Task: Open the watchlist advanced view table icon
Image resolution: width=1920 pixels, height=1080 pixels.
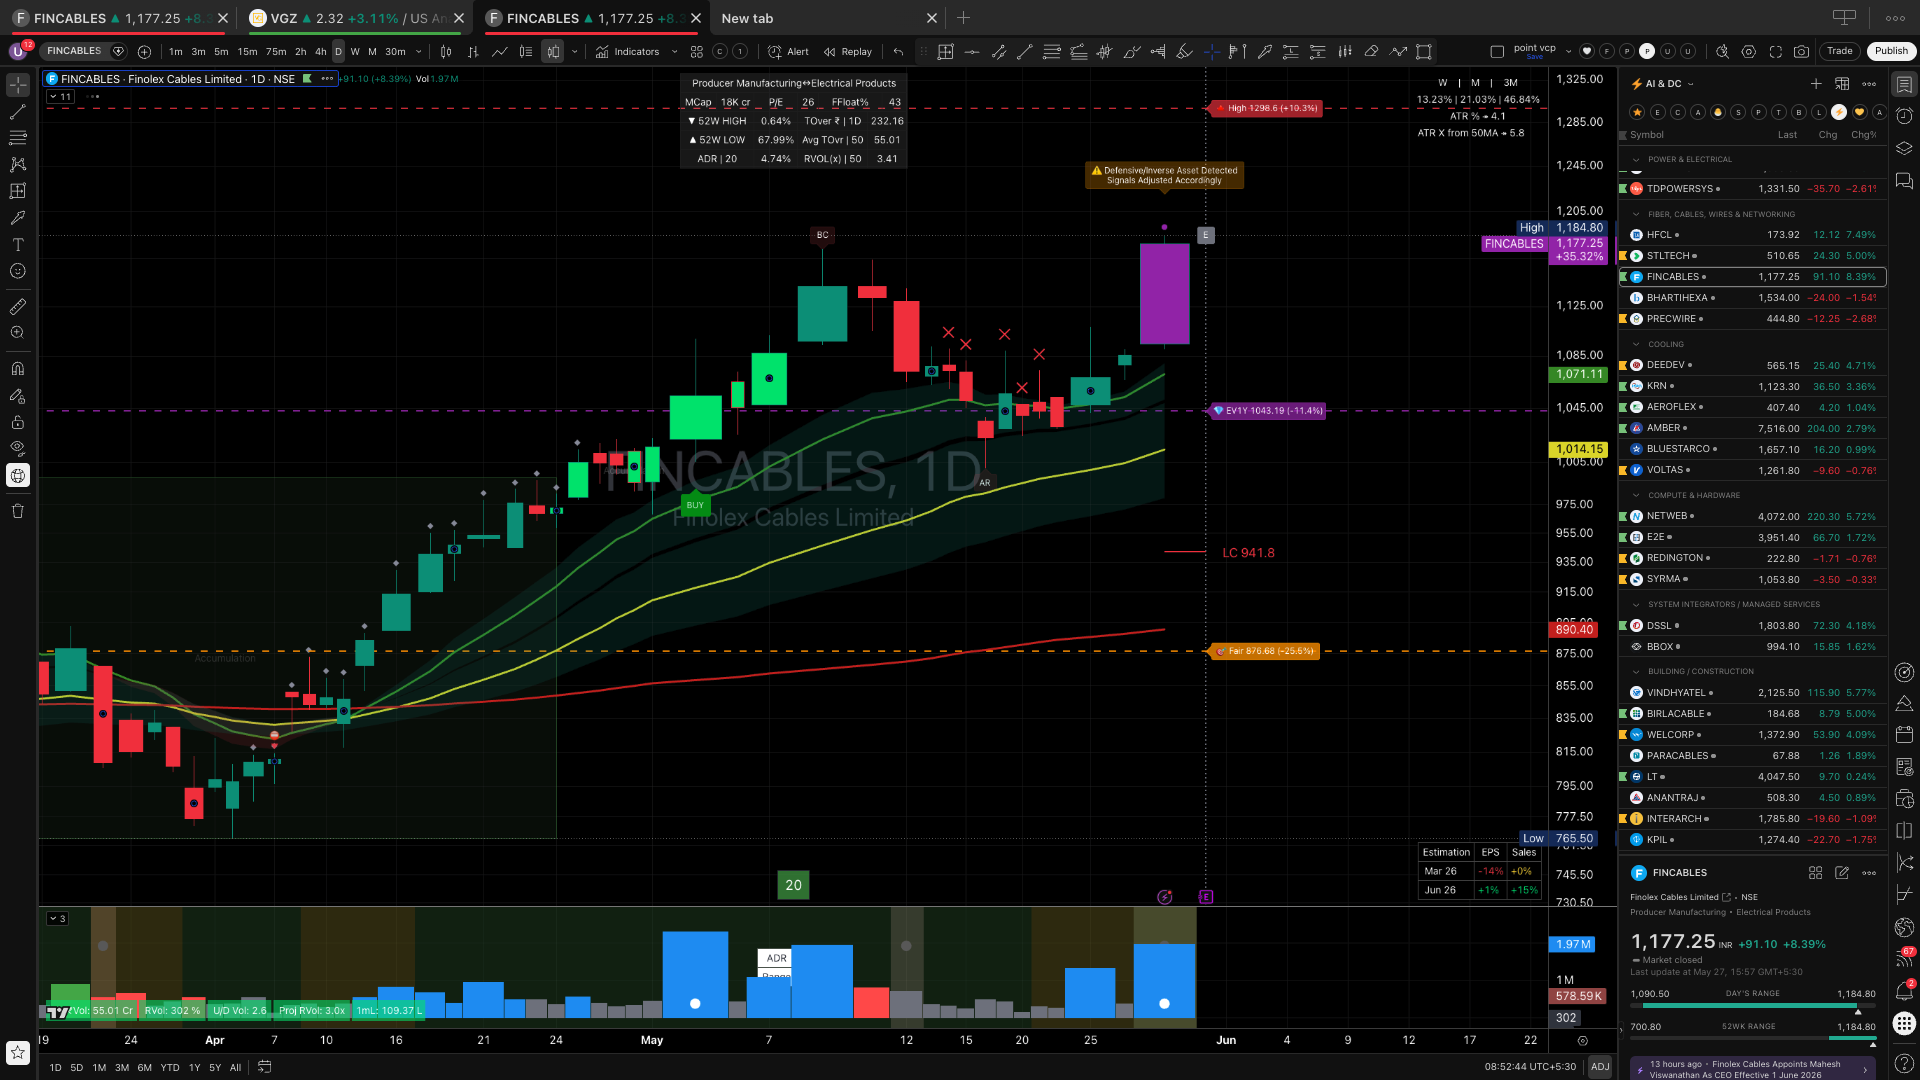Action: 1842,84
